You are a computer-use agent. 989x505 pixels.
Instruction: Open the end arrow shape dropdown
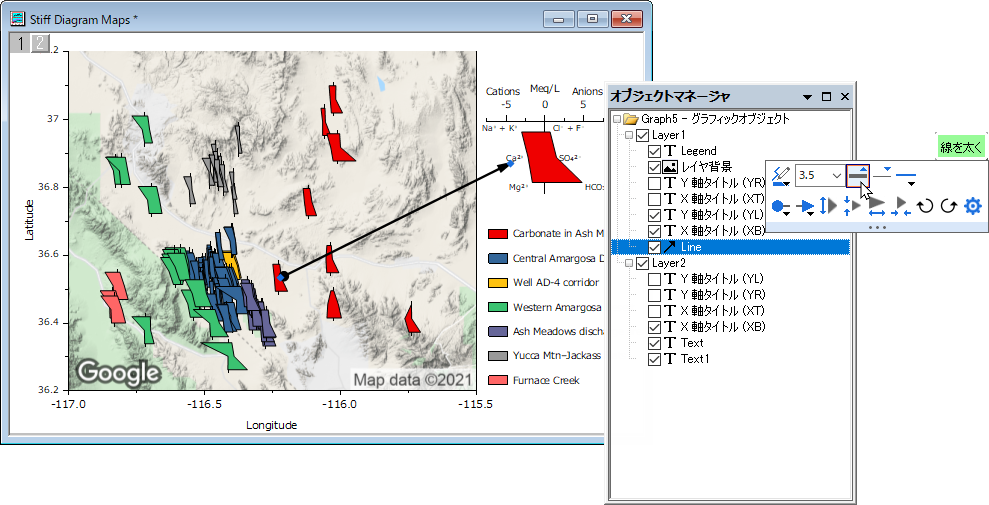point(805,206)
